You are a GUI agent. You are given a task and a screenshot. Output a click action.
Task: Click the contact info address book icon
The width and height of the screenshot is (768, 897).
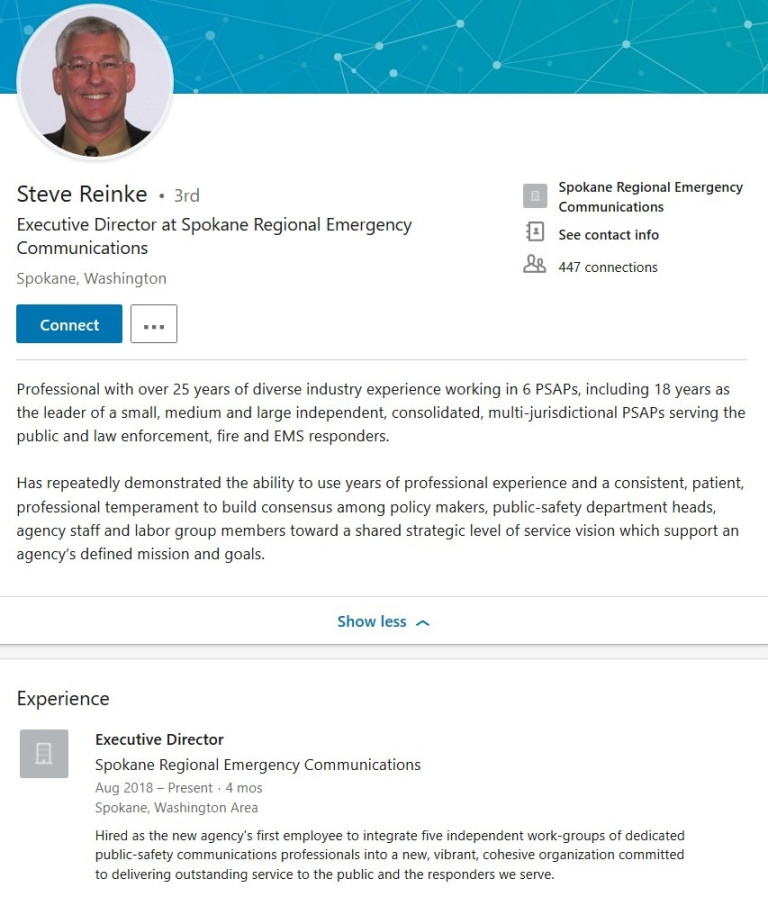pos(535,233)
